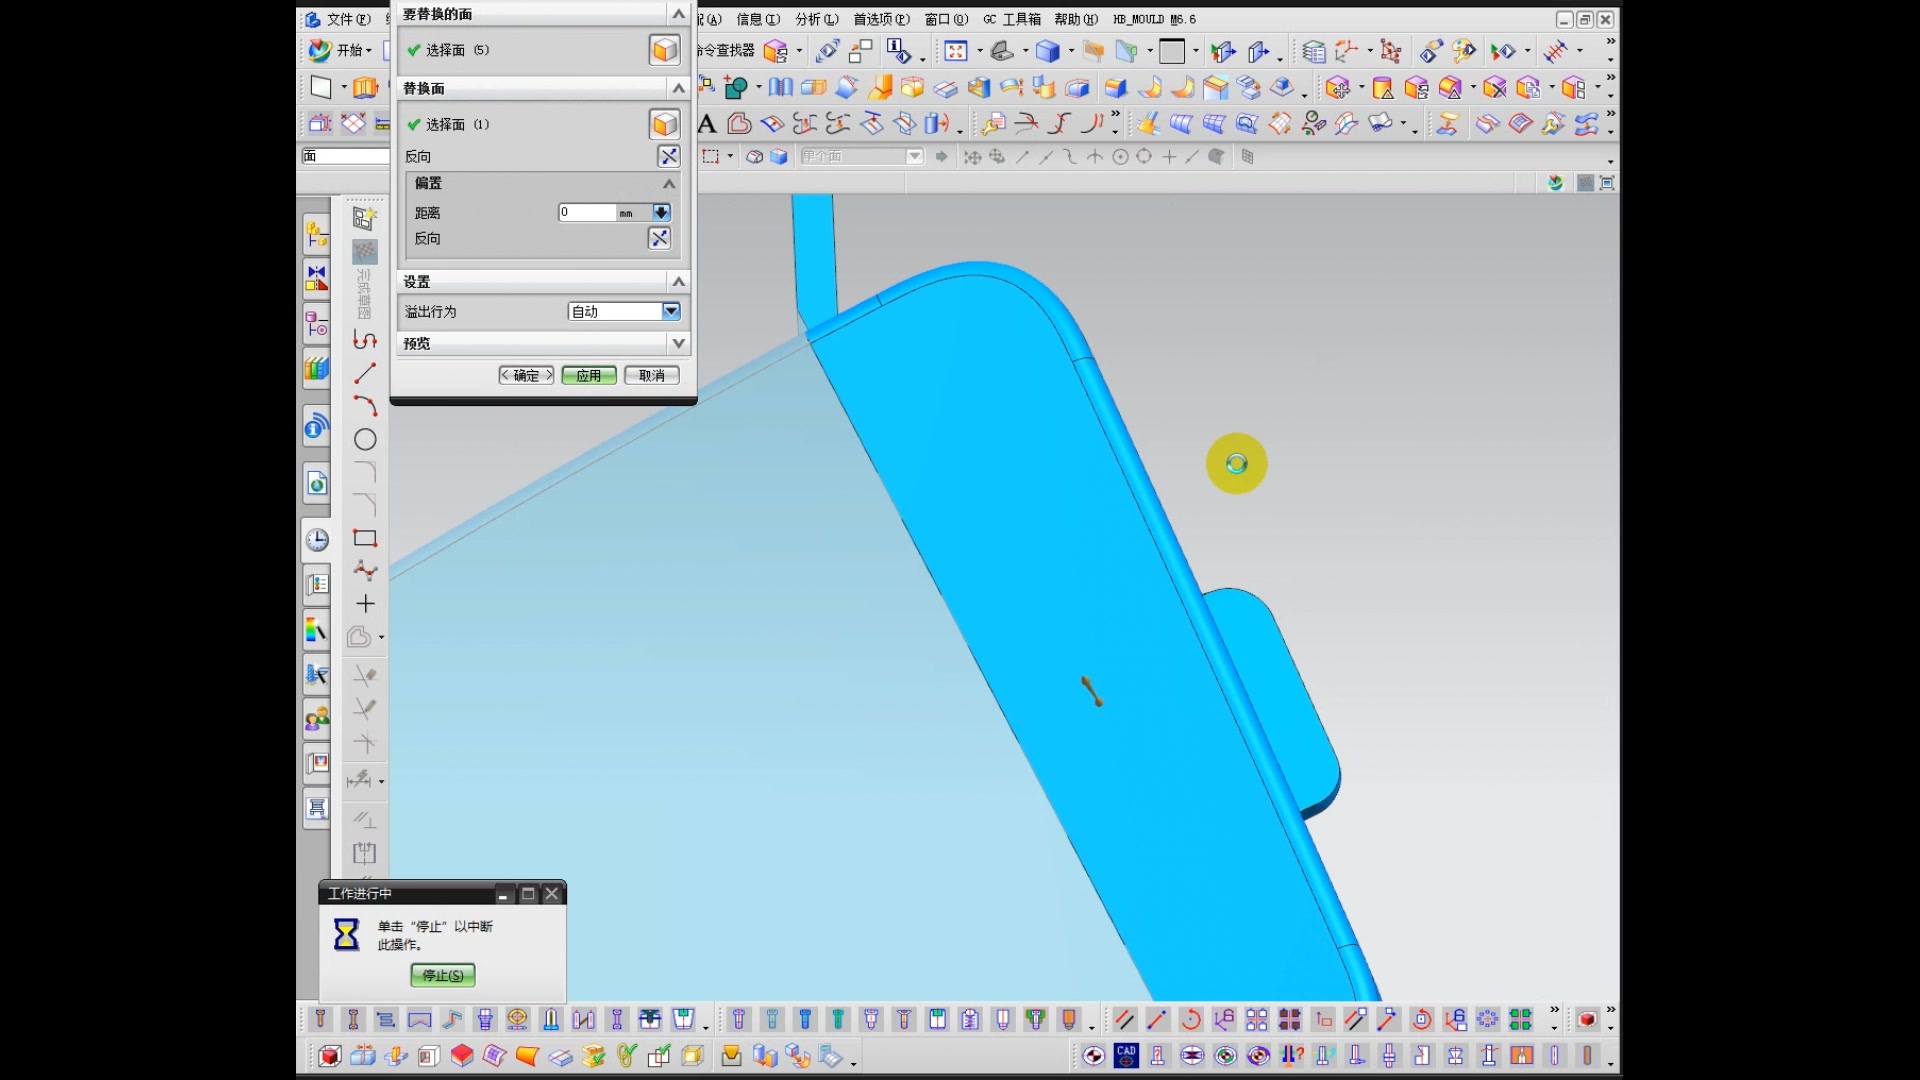Open the 溢出行为 dropdown set to 自动

[x=671, y=311]
